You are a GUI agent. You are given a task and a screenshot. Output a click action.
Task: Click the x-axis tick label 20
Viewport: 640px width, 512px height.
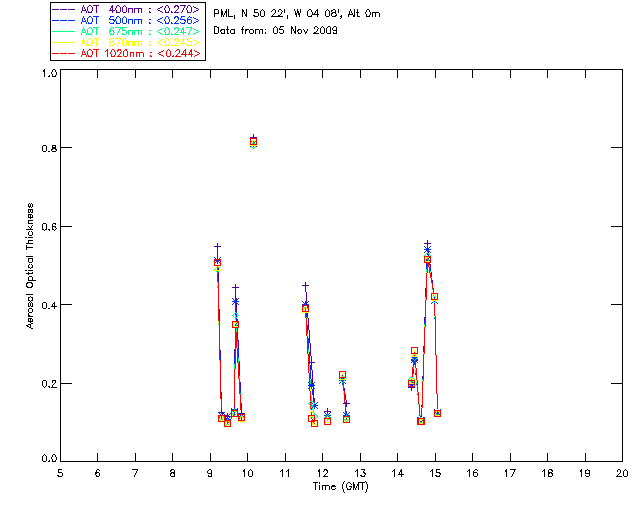point(622,472)
